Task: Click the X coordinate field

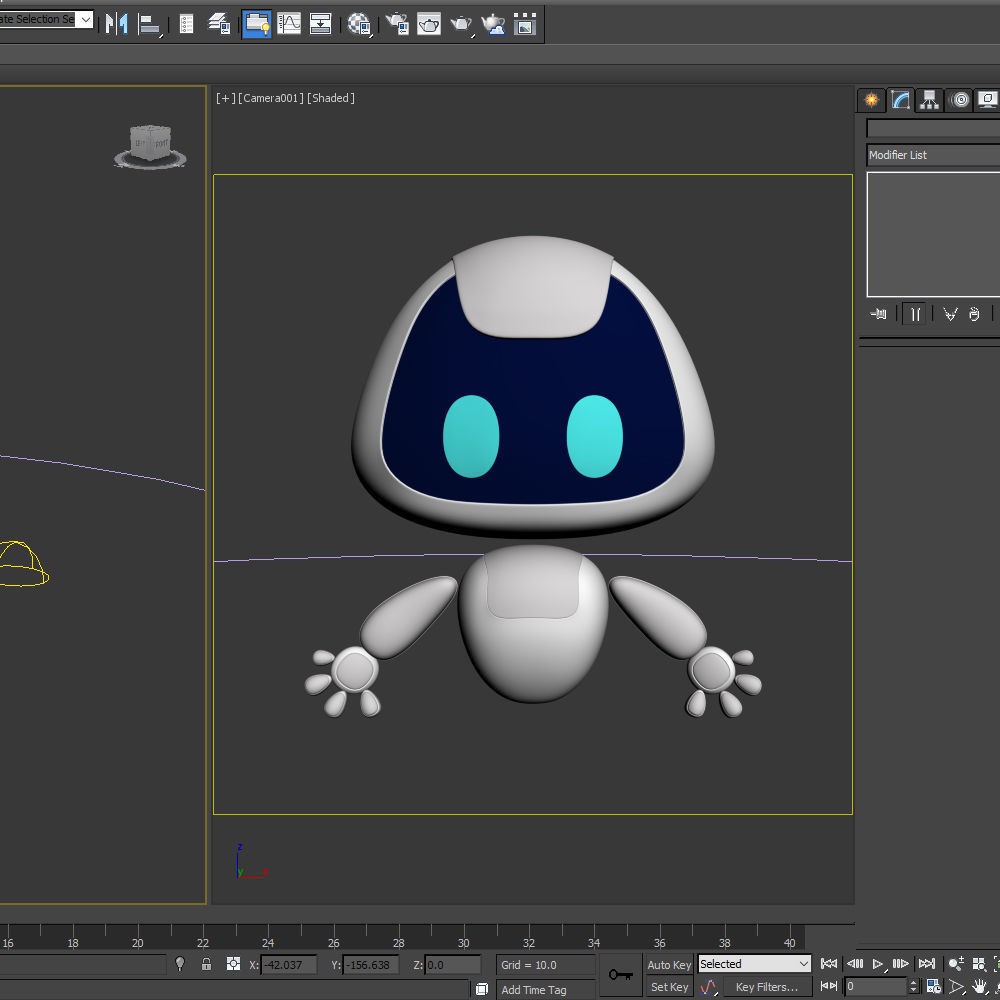Action: pyautogui.click(x=288, y=965)
